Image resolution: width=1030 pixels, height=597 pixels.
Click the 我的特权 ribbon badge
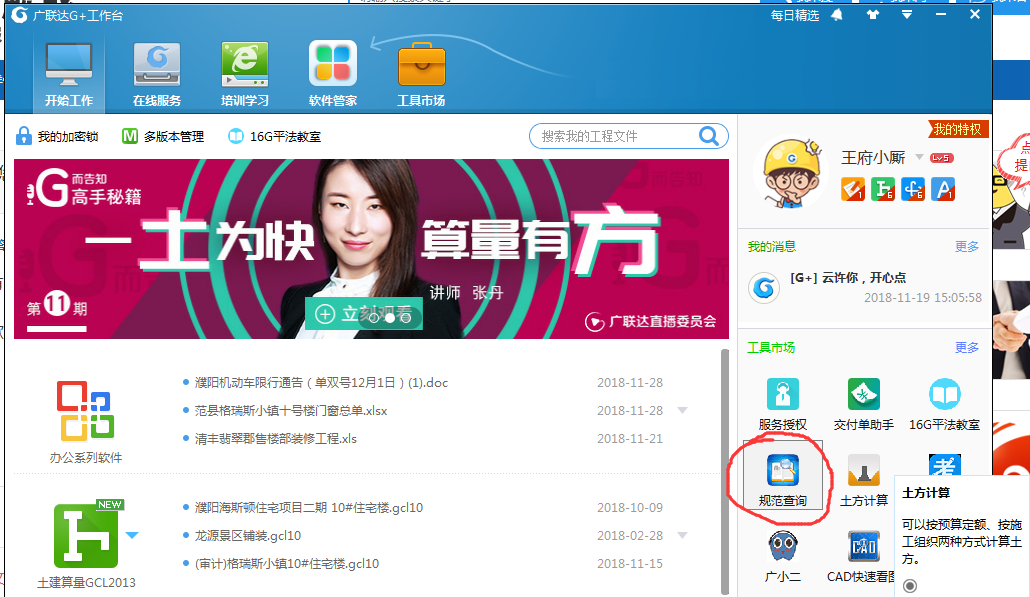pyautogui.click(x=958, y=129)
